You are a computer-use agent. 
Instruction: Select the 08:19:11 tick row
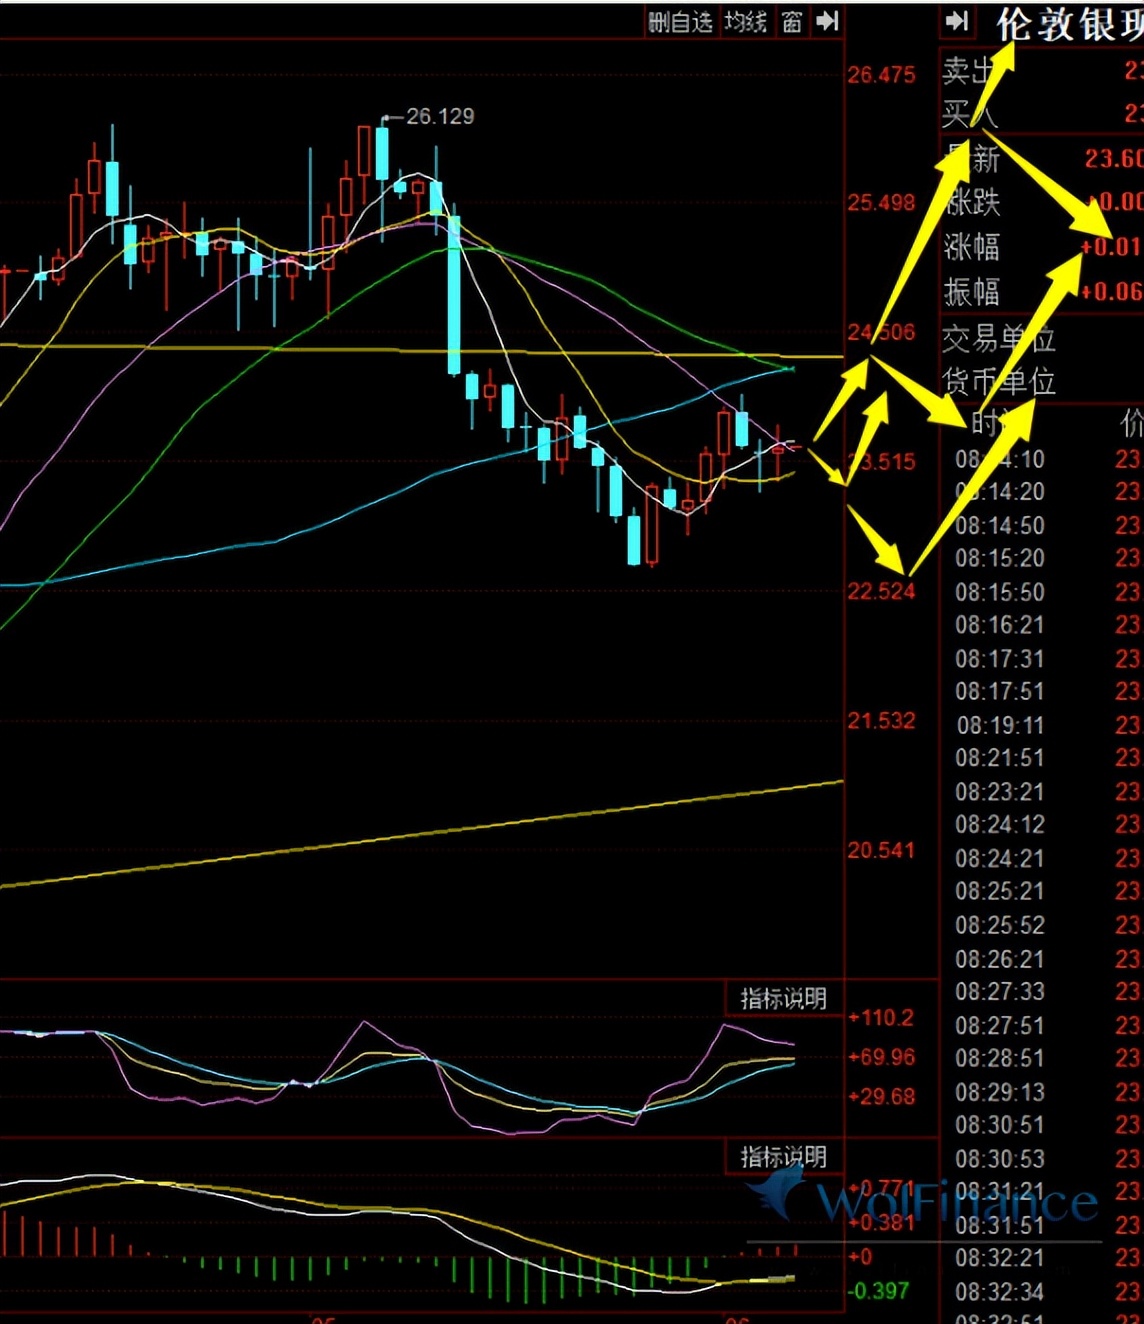[1047, 725]
